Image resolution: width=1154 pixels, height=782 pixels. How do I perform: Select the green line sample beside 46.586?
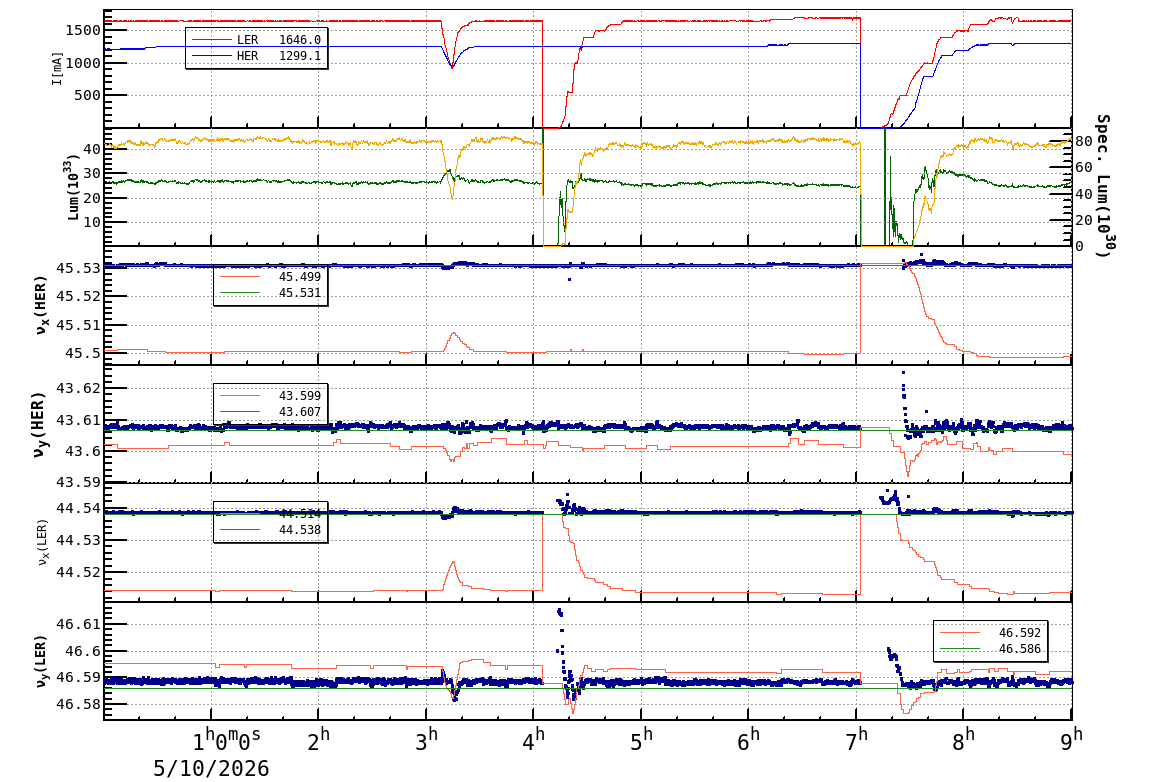point(960,649)
